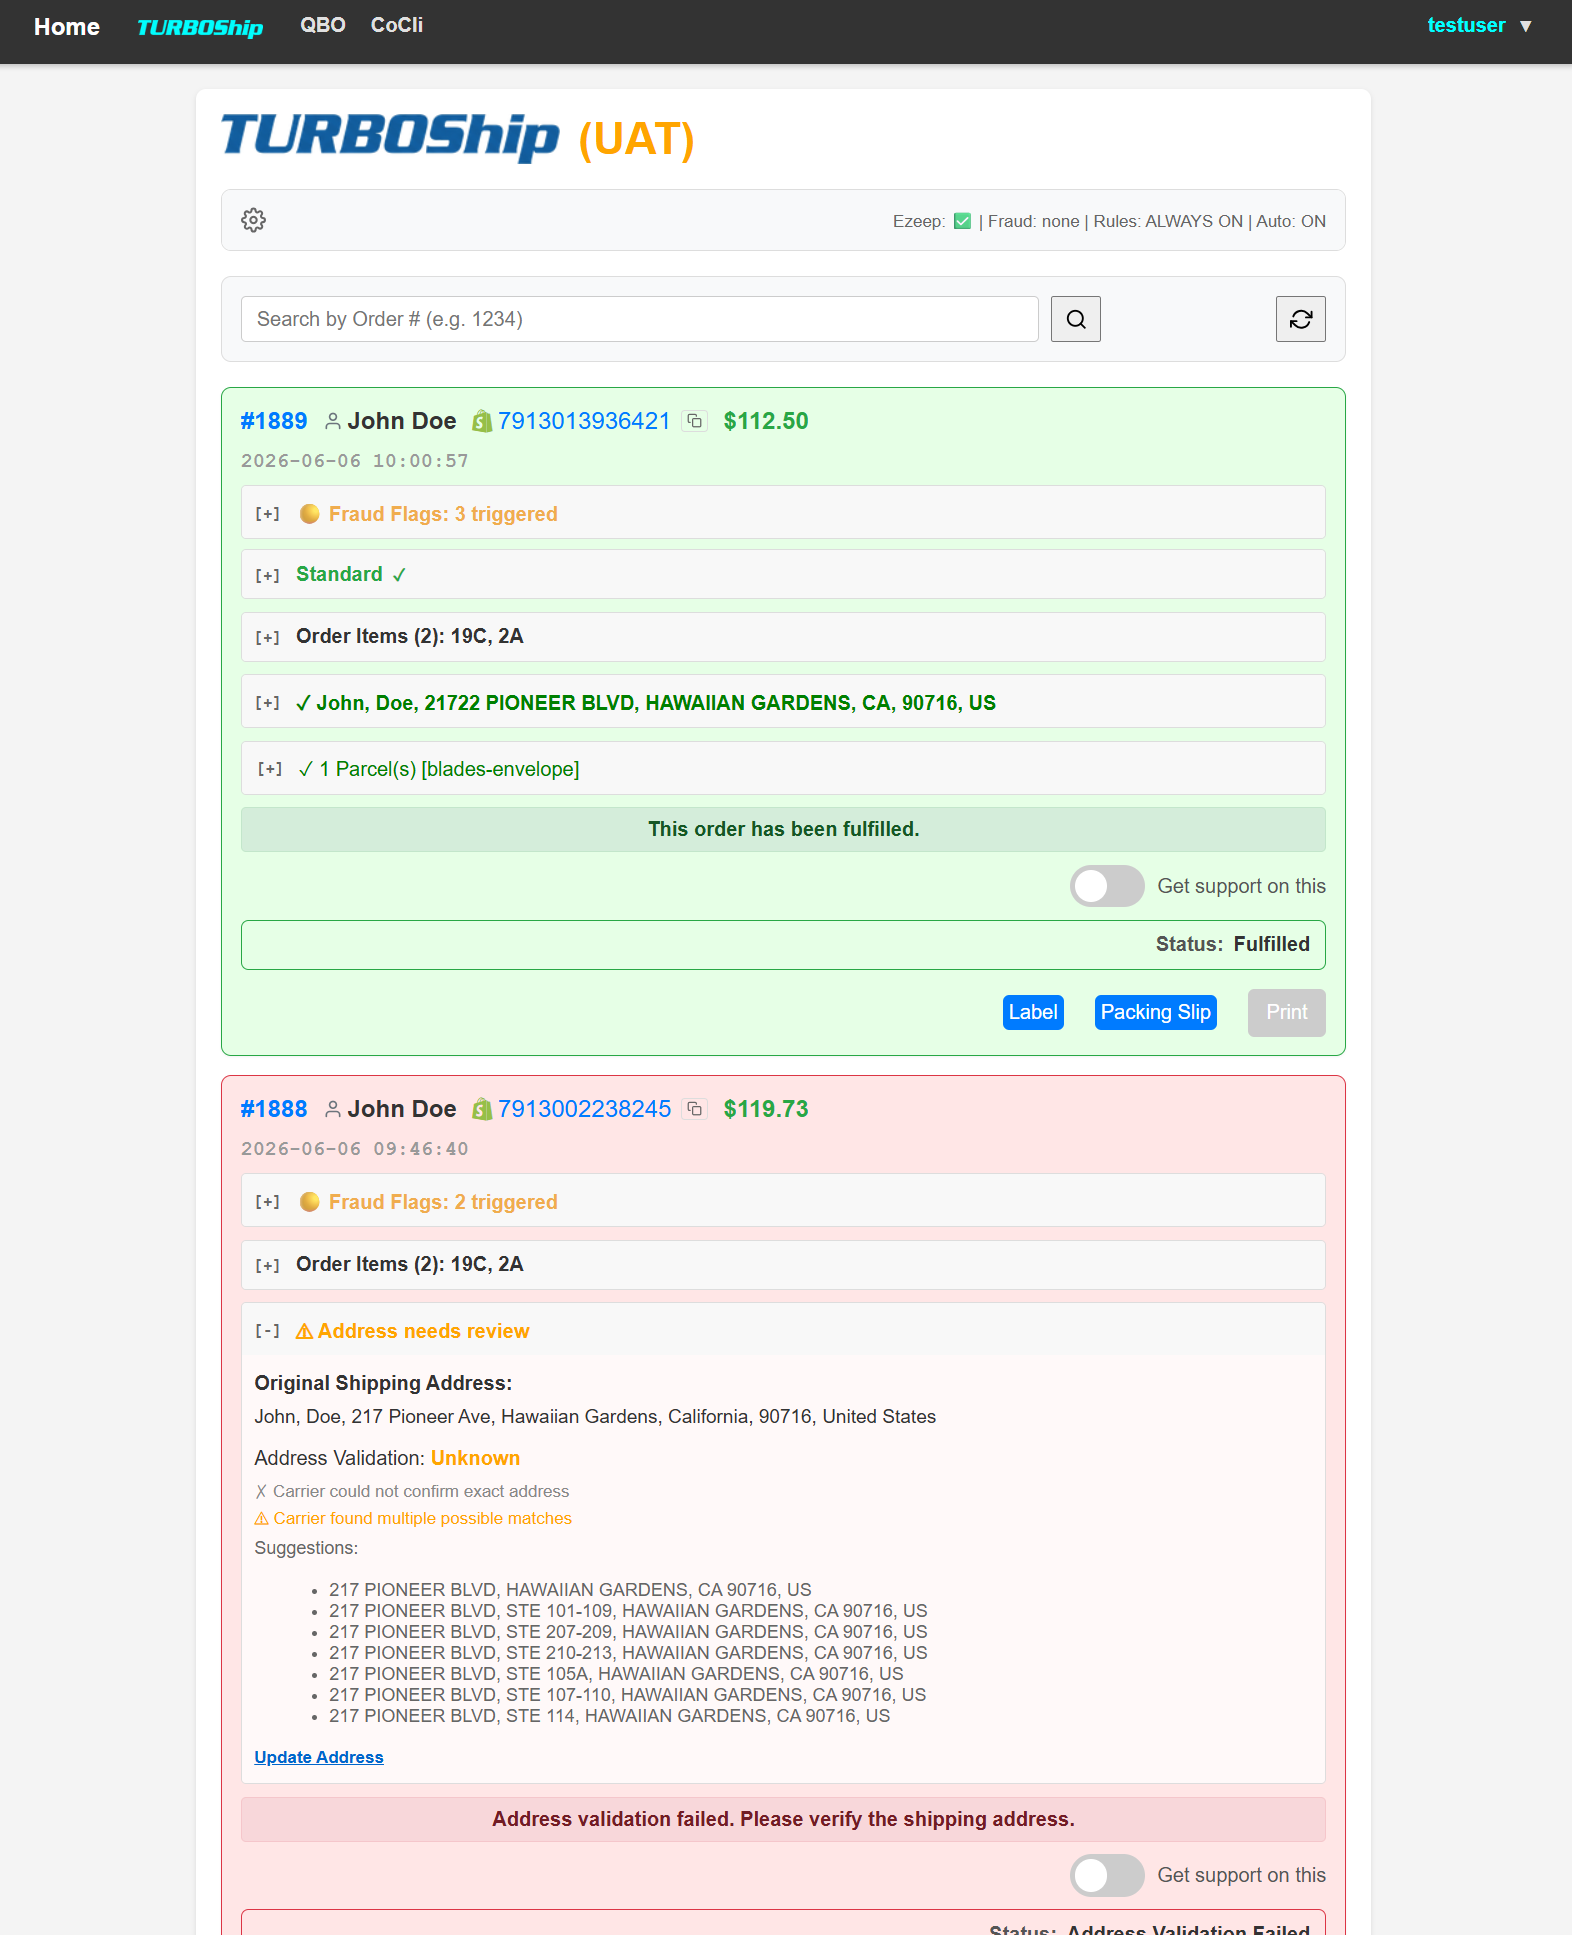Open QBO in the top navigation
Viewport: 1572px width, 1935px height.
(323, 25)
